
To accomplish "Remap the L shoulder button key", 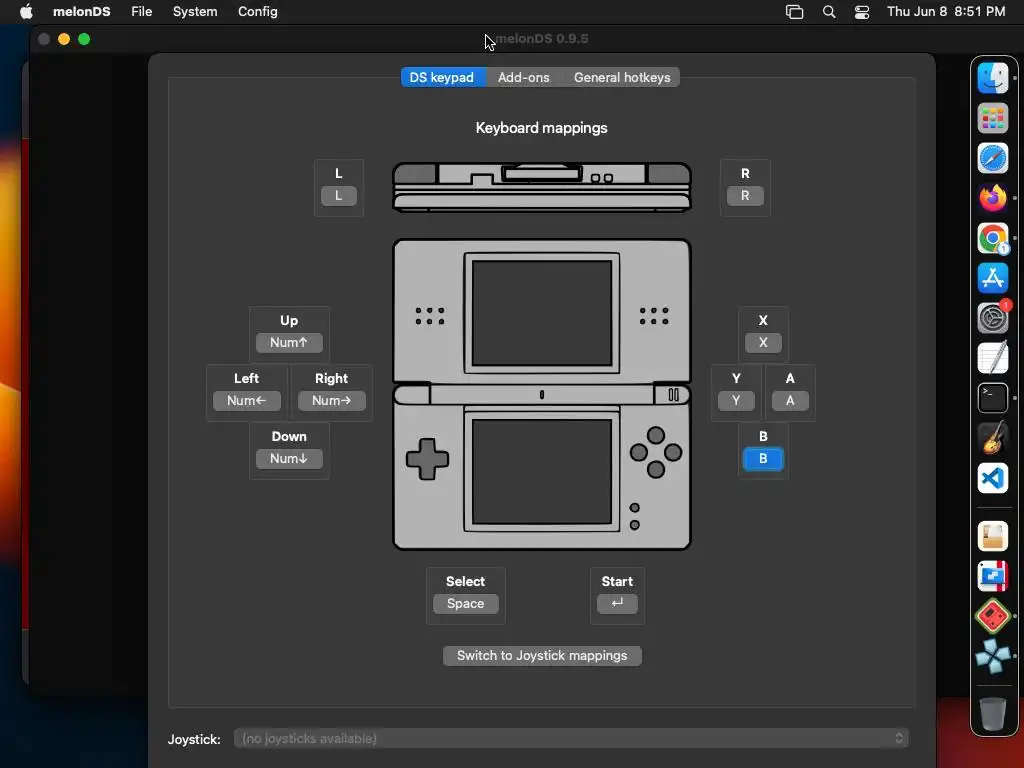I will coord(338,196).
